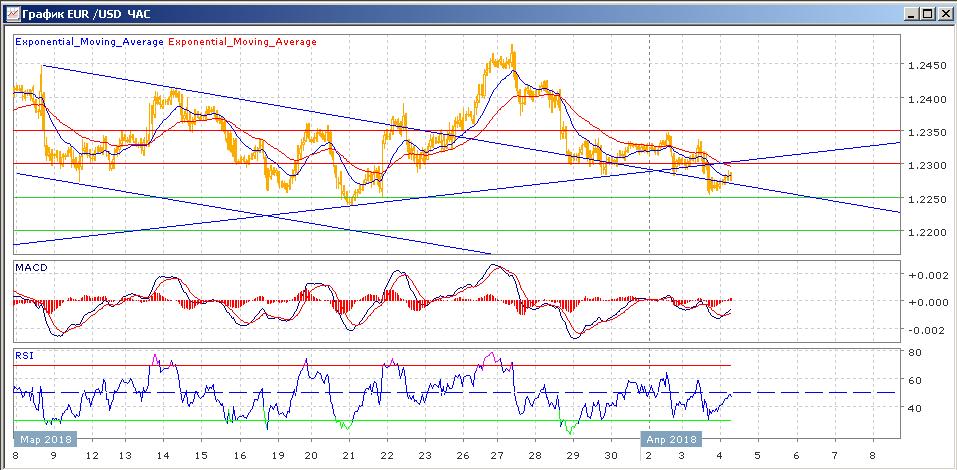Viewport: 957px width, 470px height.
Task: Select the RSI indicator panel label
Action: pos(23,354)
